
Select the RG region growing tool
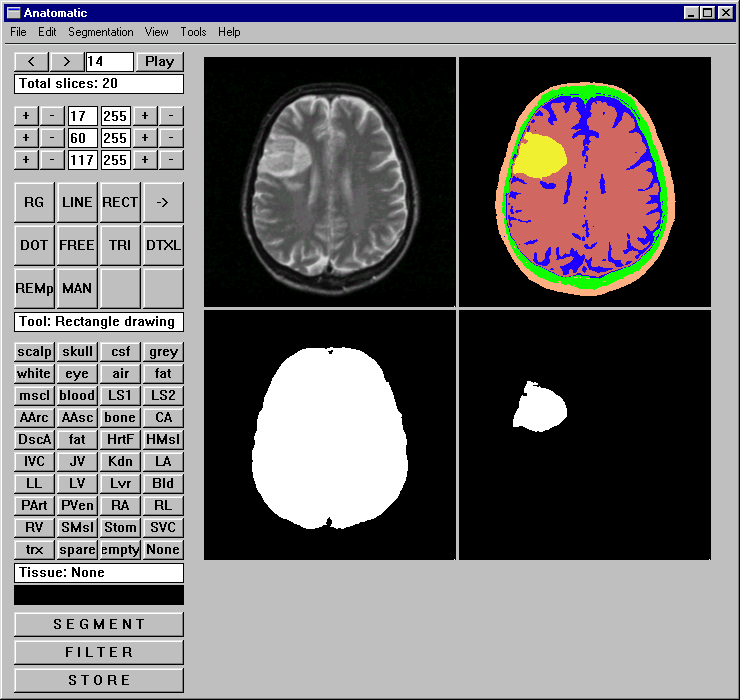click(35, 202)
